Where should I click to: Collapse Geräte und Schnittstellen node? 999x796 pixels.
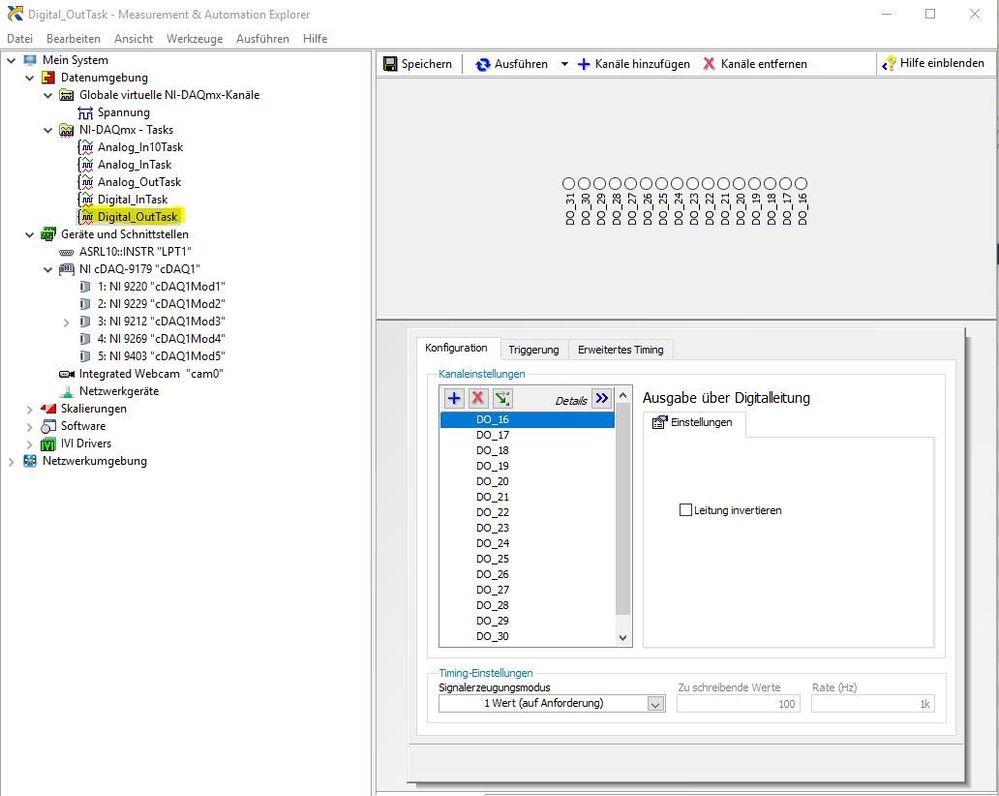tap(29, 235)
